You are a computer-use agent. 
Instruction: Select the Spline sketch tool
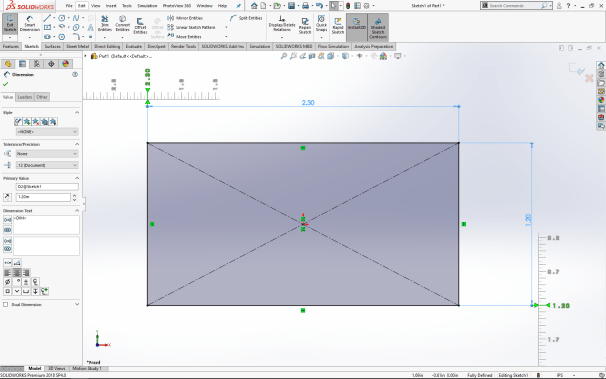[x=76, y=18]
